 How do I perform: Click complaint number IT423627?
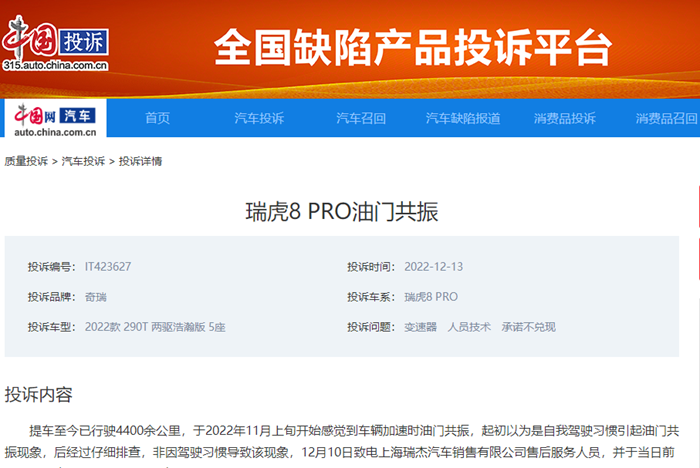[x=108, y=267]
